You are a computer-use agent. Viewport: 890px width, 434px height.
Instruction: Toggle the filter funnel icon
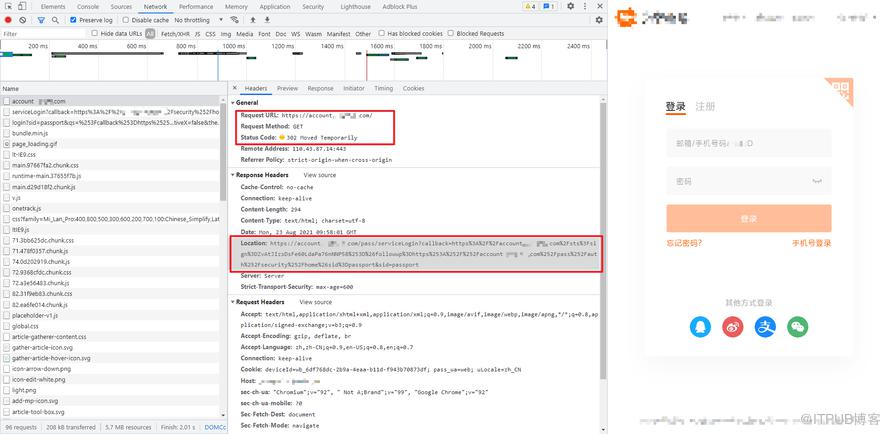pos(41,20)
